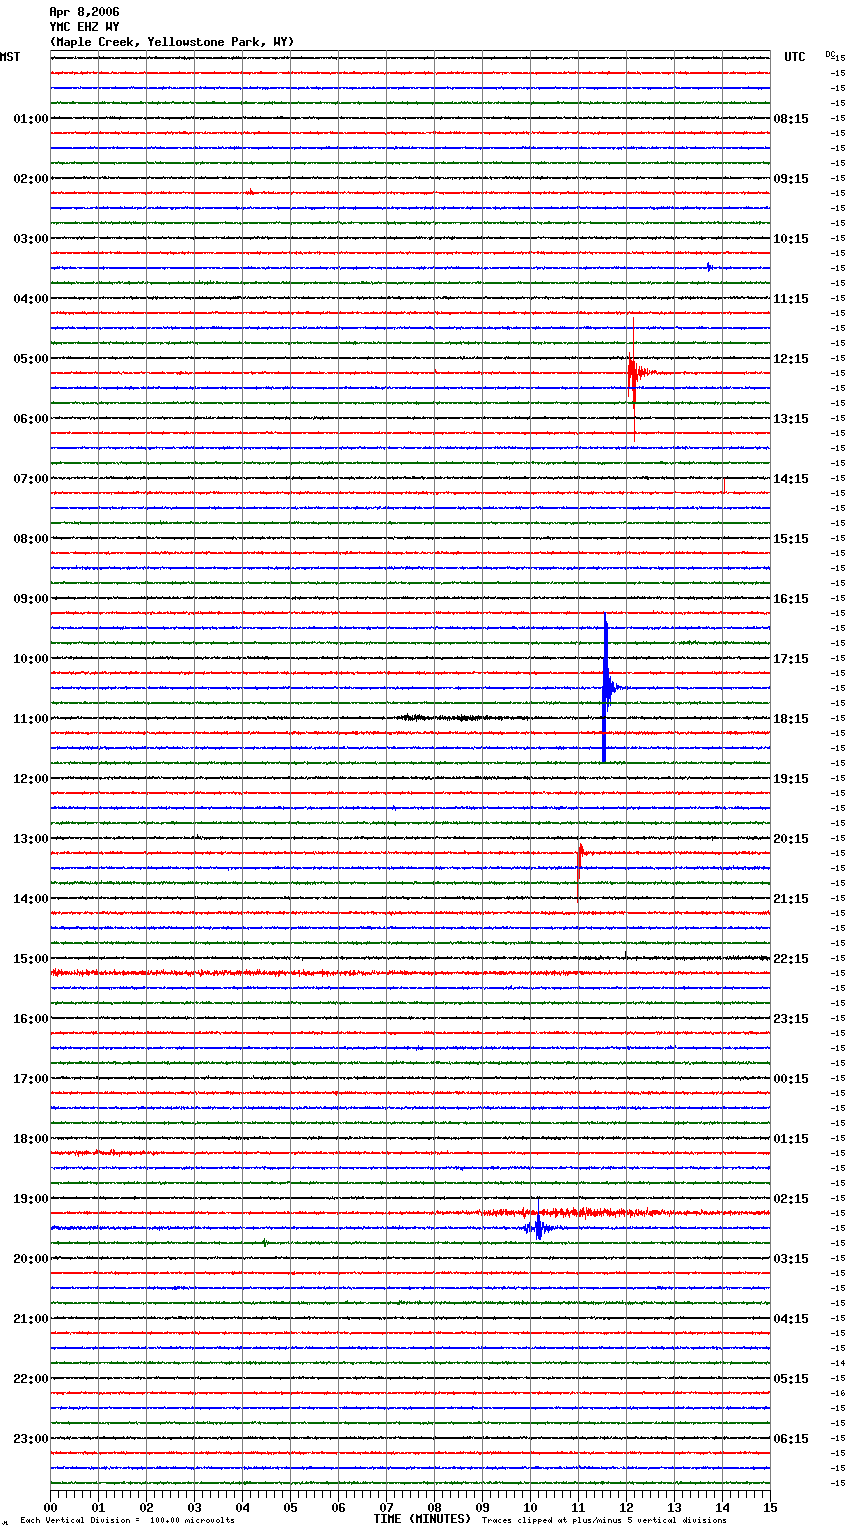Click minute tick label '10' on bottom axis

click(530, 1507)
